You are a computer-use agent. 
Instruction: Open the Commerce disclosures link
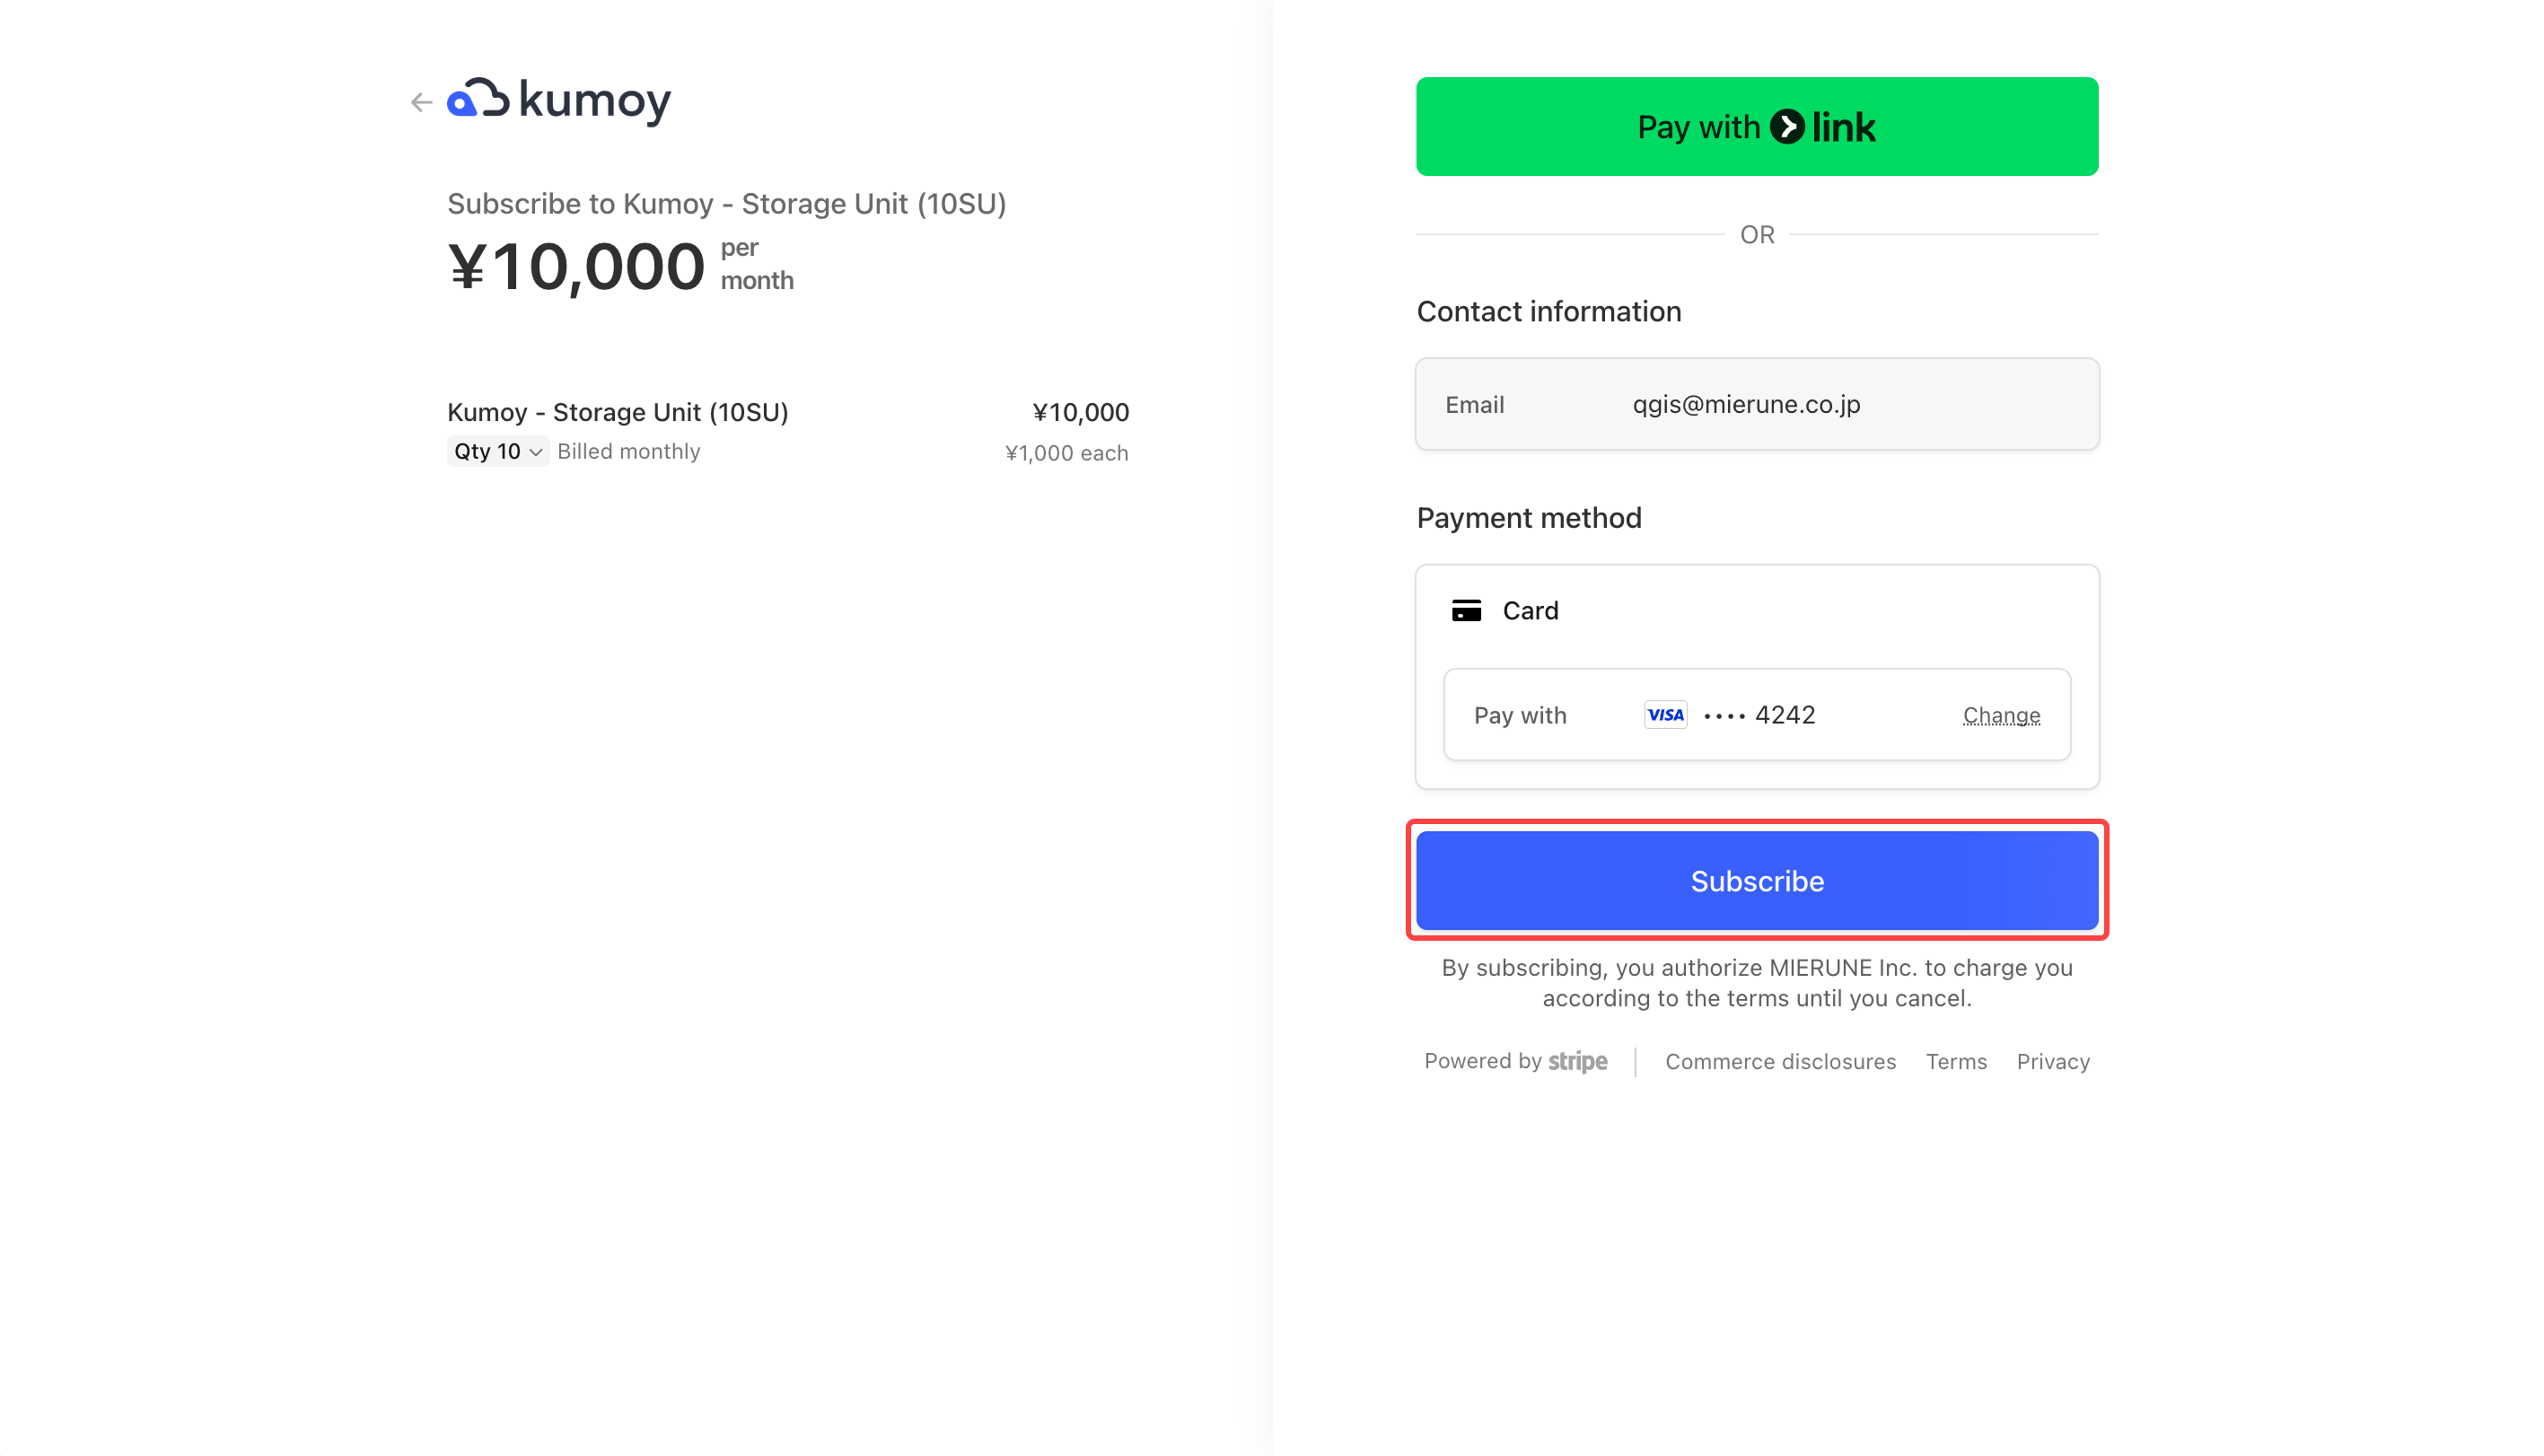[x=1780, y=1062]
